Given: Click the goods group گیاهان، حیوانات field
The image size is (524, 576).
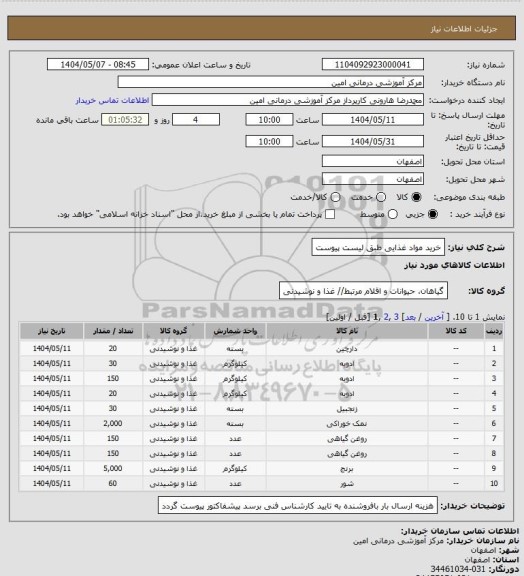Looking at the screenshot, I should (x=363, y=291).
